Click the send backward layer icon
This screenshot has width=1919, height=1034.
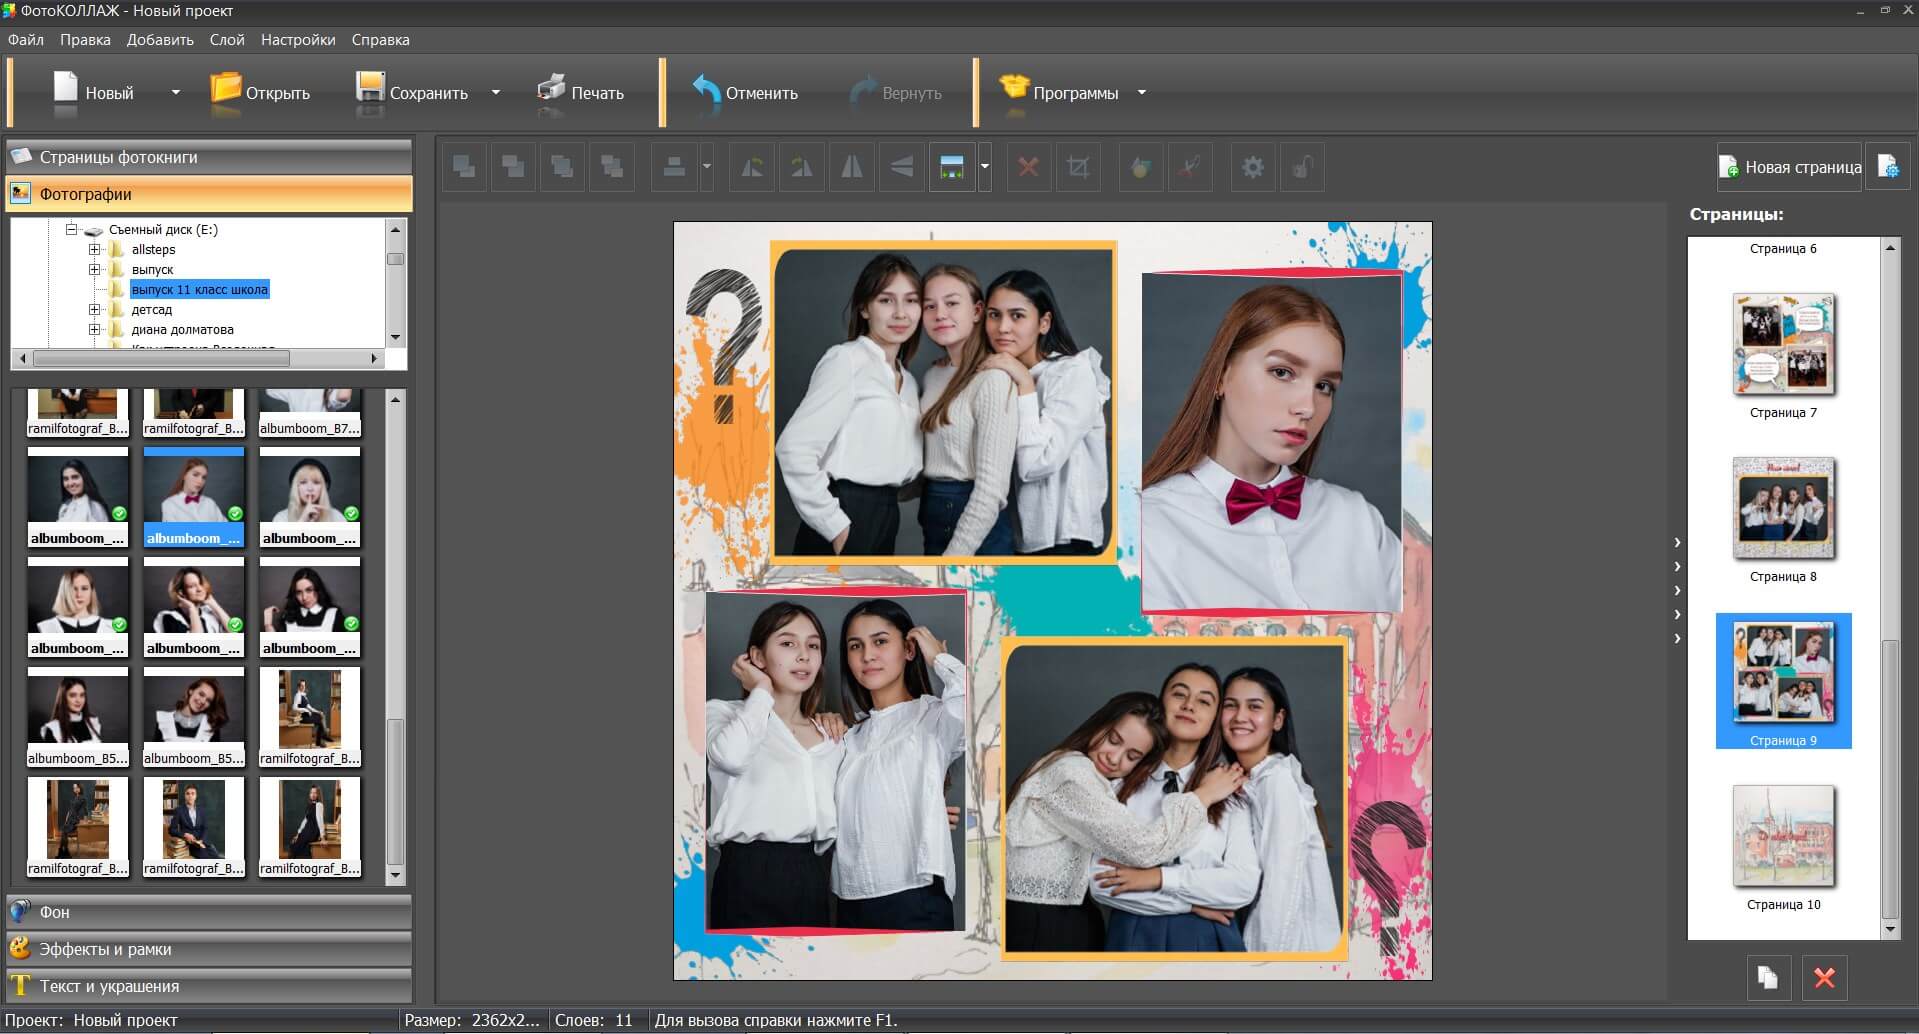pos(513,167)
